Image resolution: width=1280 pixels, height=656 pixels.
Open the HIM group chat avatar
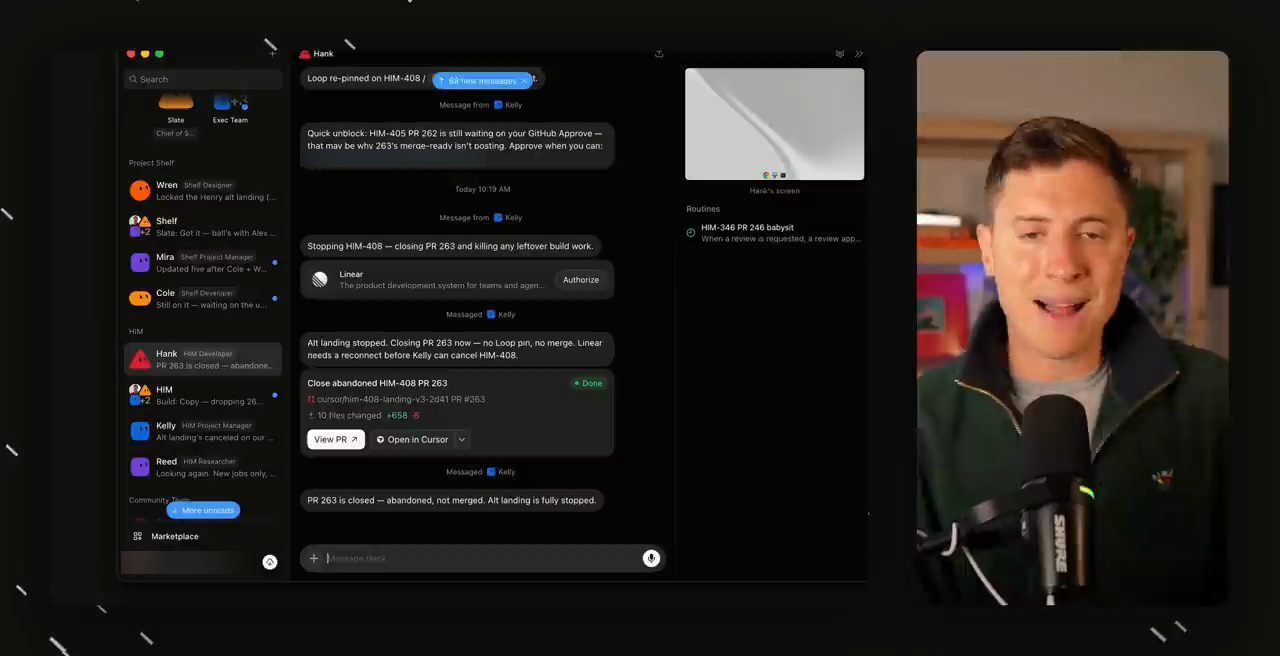click(140, 395)
